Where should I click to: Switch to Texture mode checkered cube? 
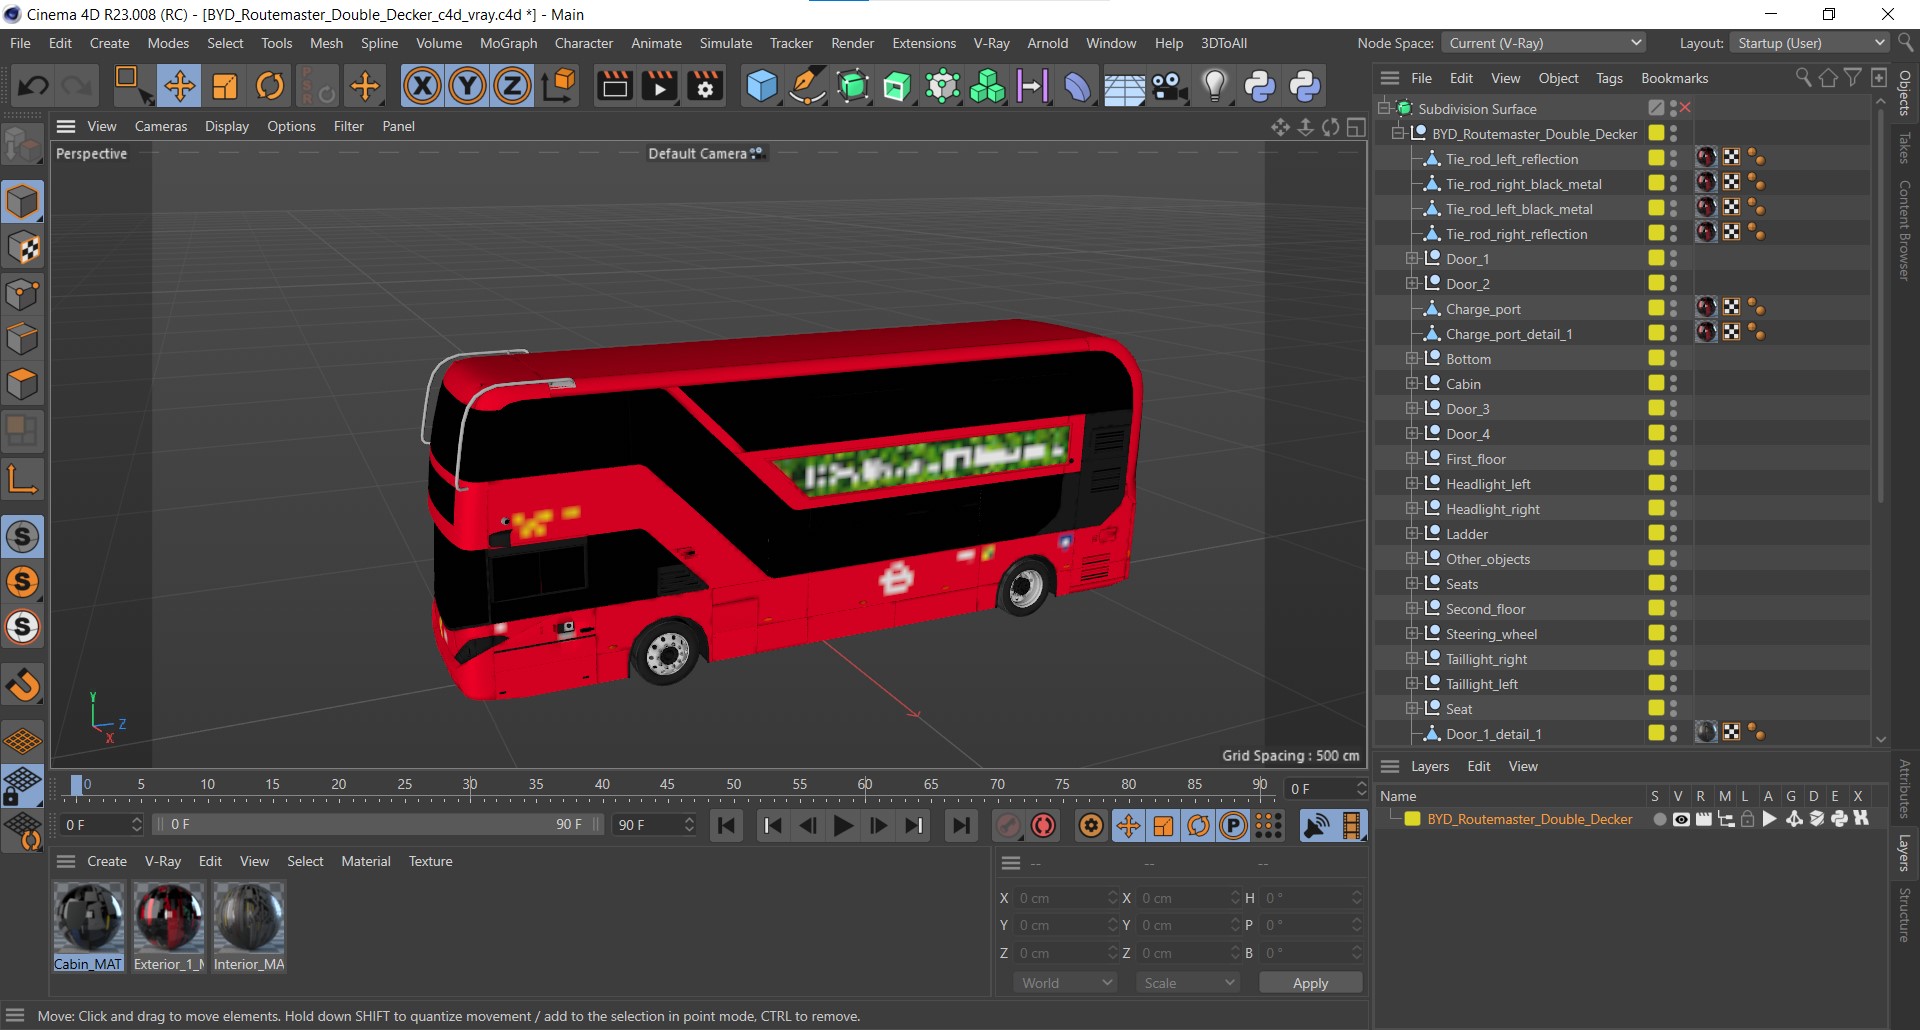click(23, 248)
